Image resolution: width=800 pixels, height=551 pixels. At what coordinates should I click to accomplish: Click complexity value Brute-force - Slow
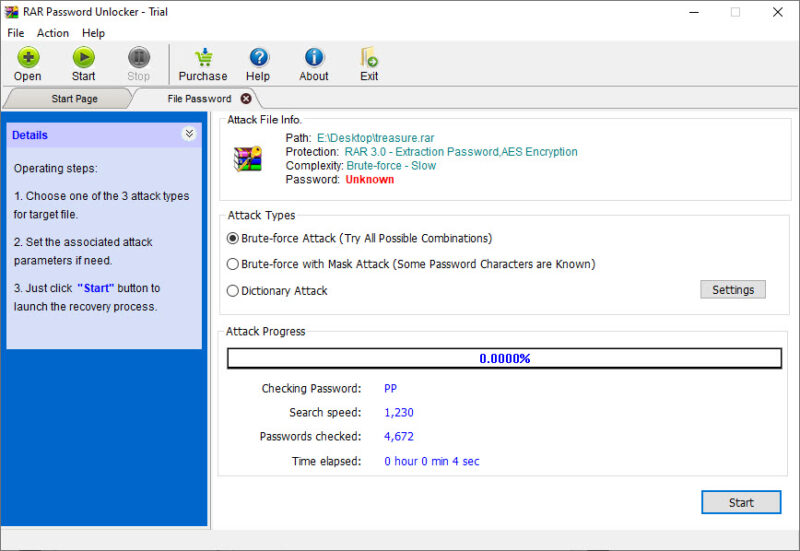[391, 165]
